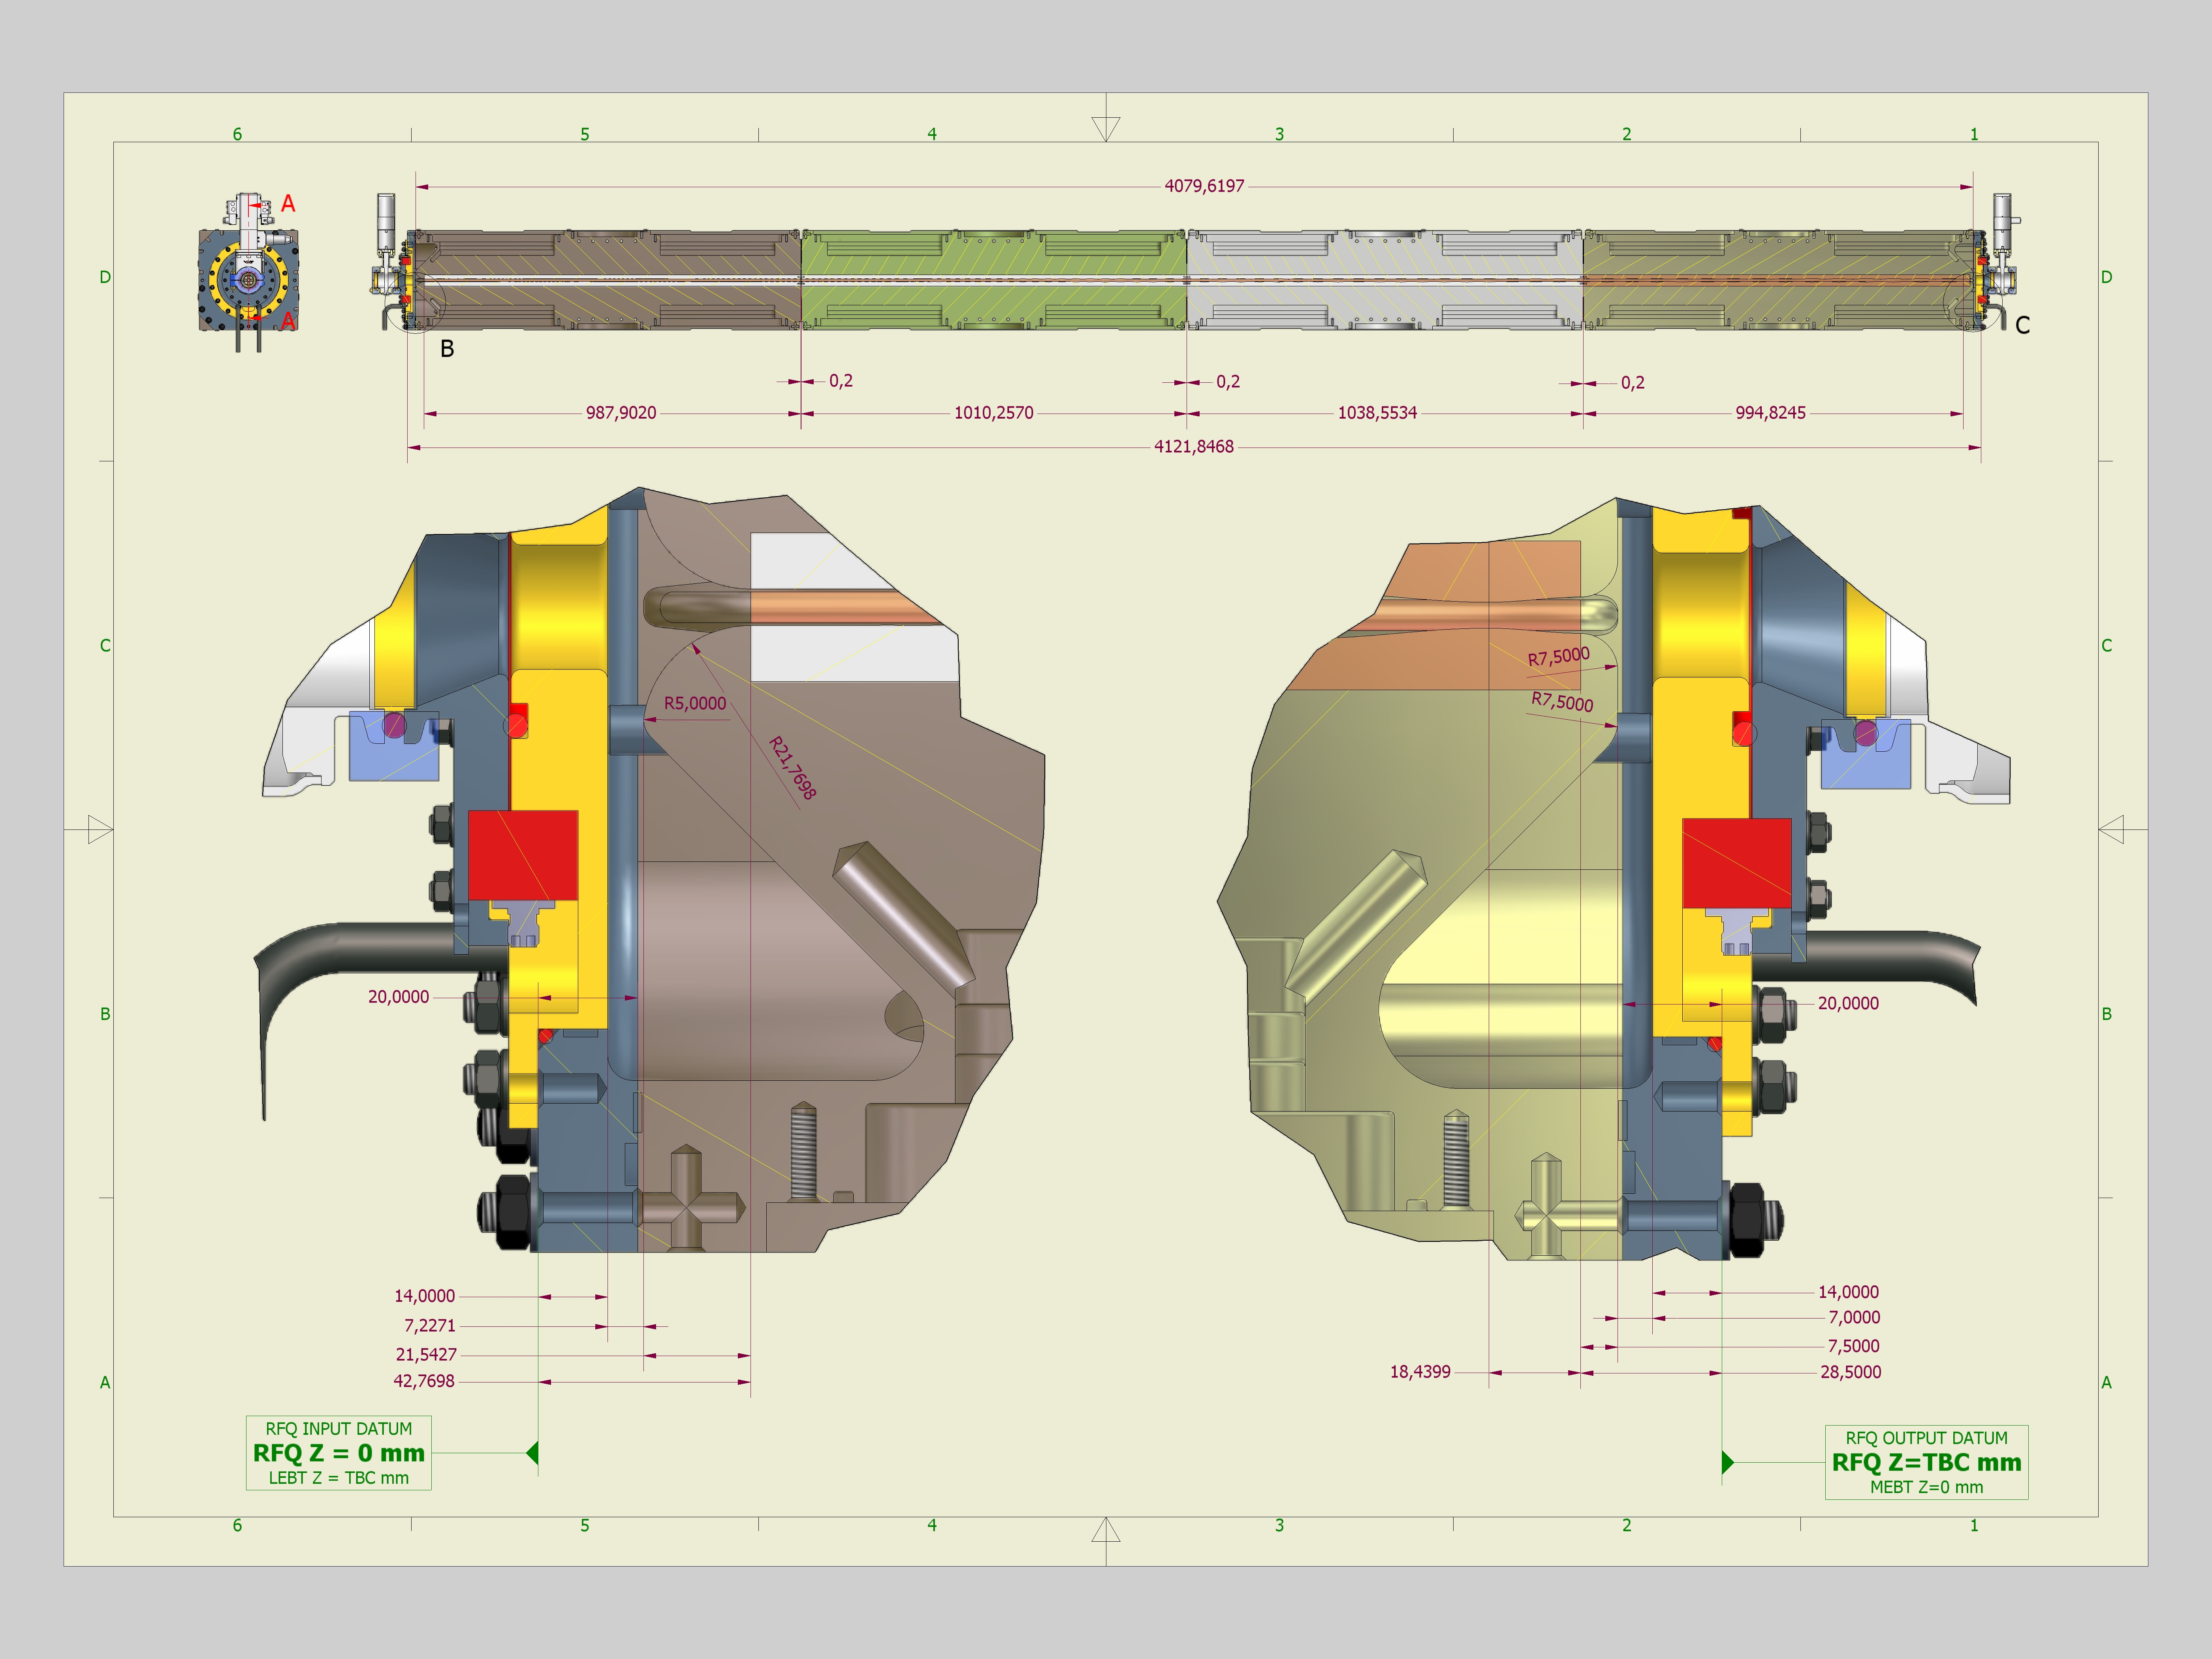Open the RFQ end view thumbnail
This screenshot has width=2212, height=1659.
point(249,273)
